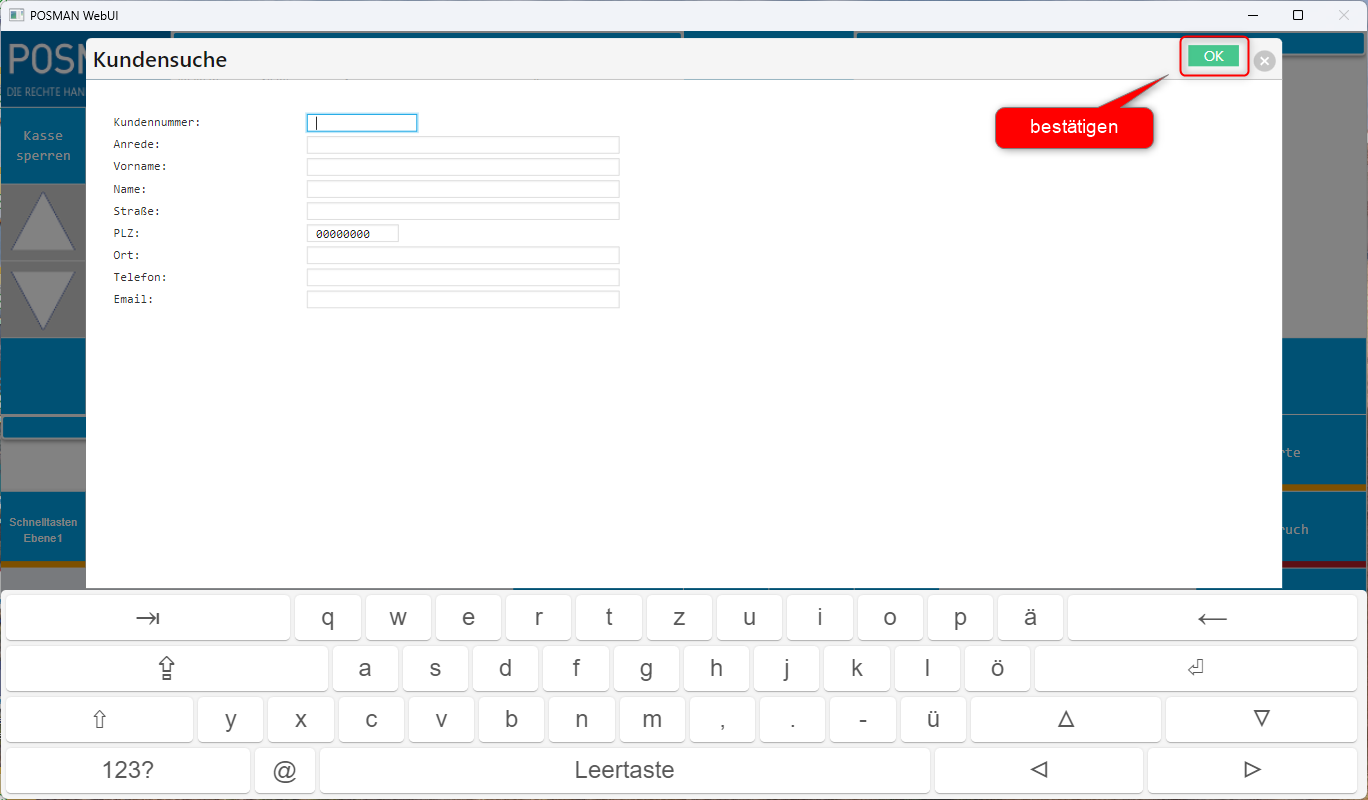The width and height of the screenshot is (1368, 800).
Task: Click the green OK confirm button
Action: (x=1213, y=56)
